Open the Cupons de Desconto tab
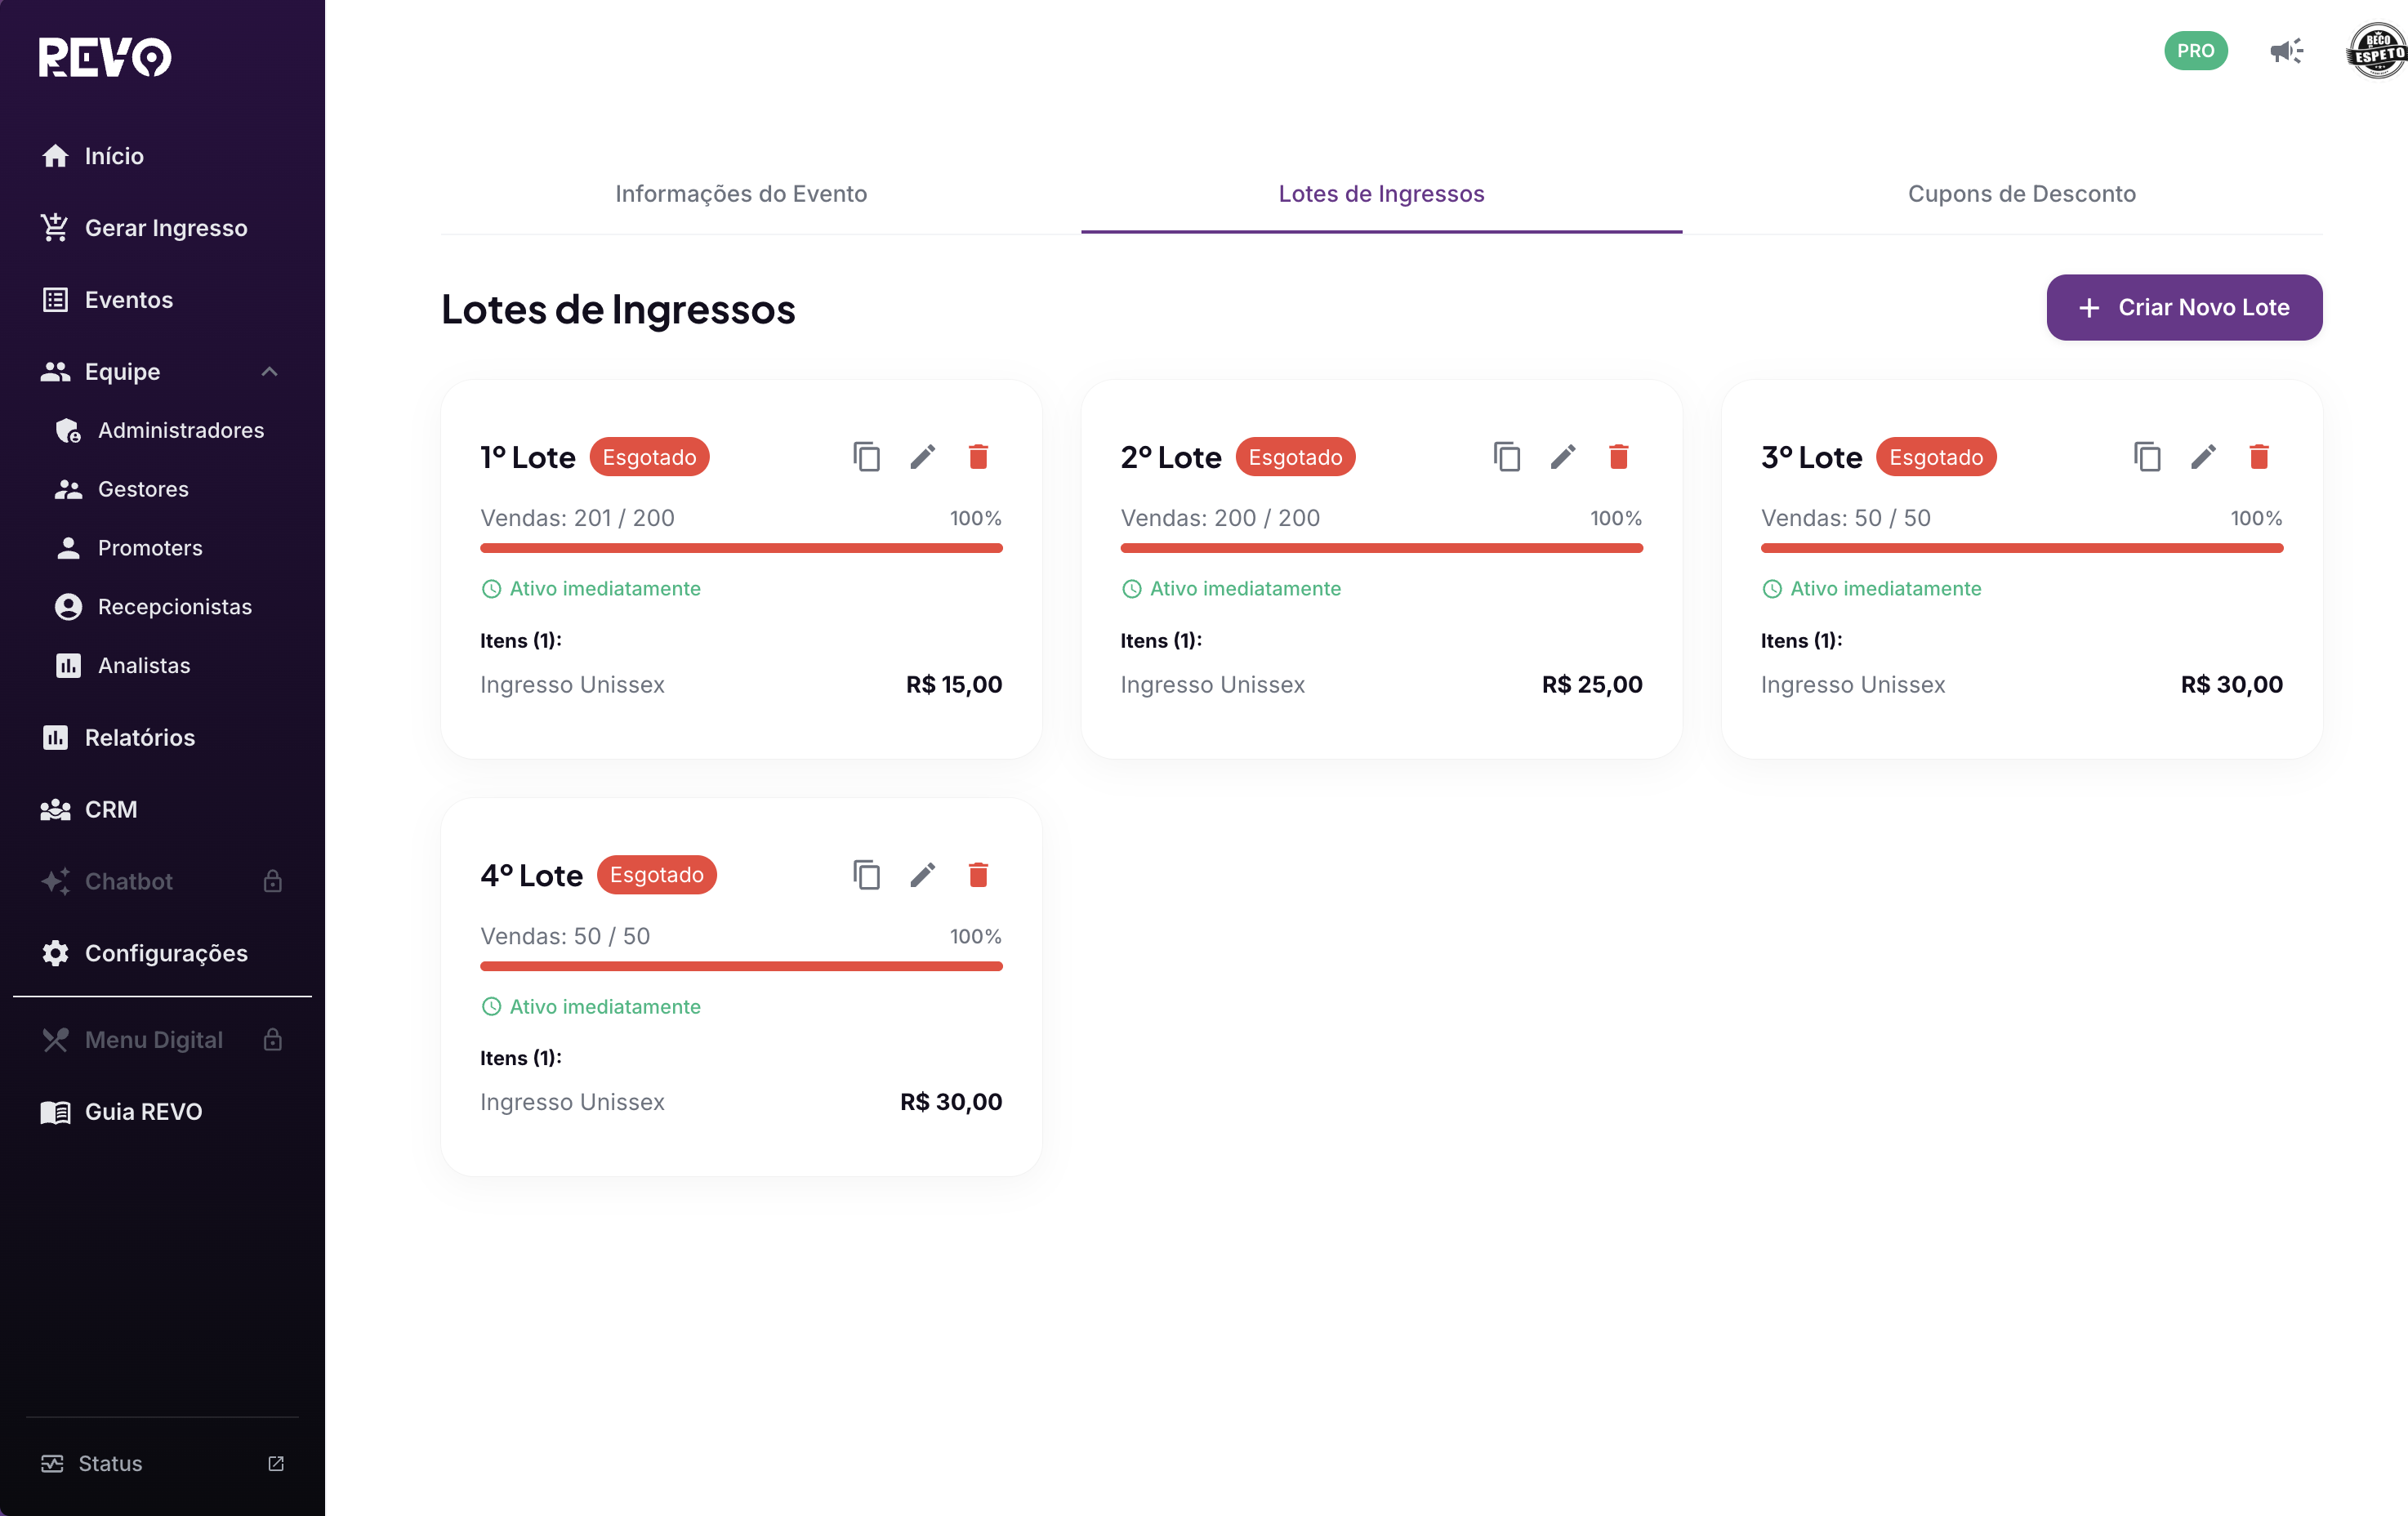Viewport: 2408px width, 1516px height. 2021,194
